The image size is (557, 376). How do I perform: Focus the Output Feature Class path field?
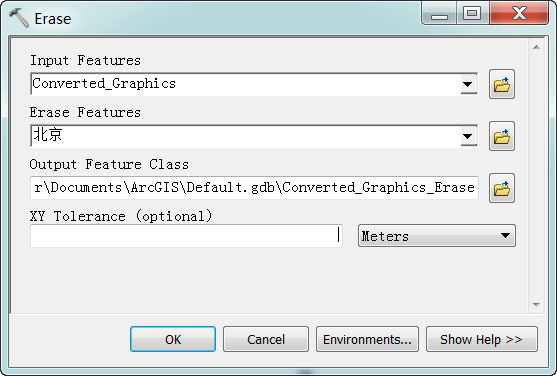tap(254, 188)
